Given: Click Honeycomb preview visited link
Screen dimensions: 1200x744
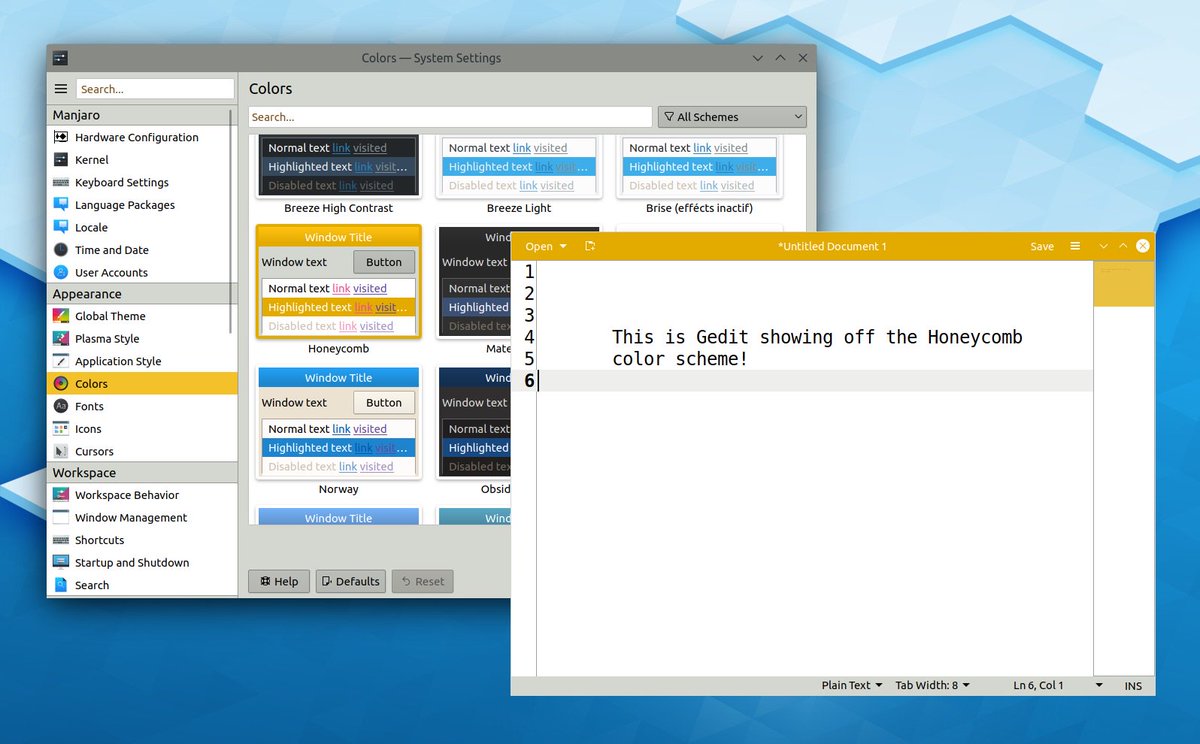Looking at the screenshot, I should point(370,288).
